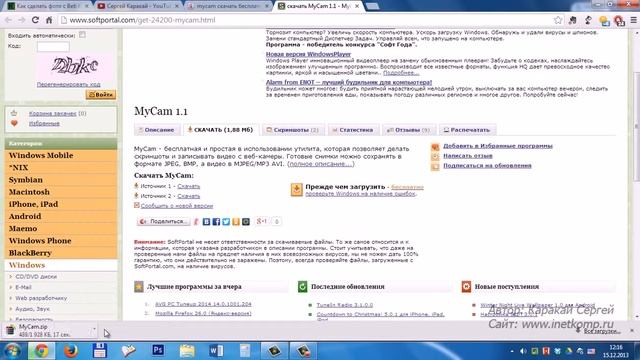Toggle the Входить автоматически checkbox

click(82, 35)
